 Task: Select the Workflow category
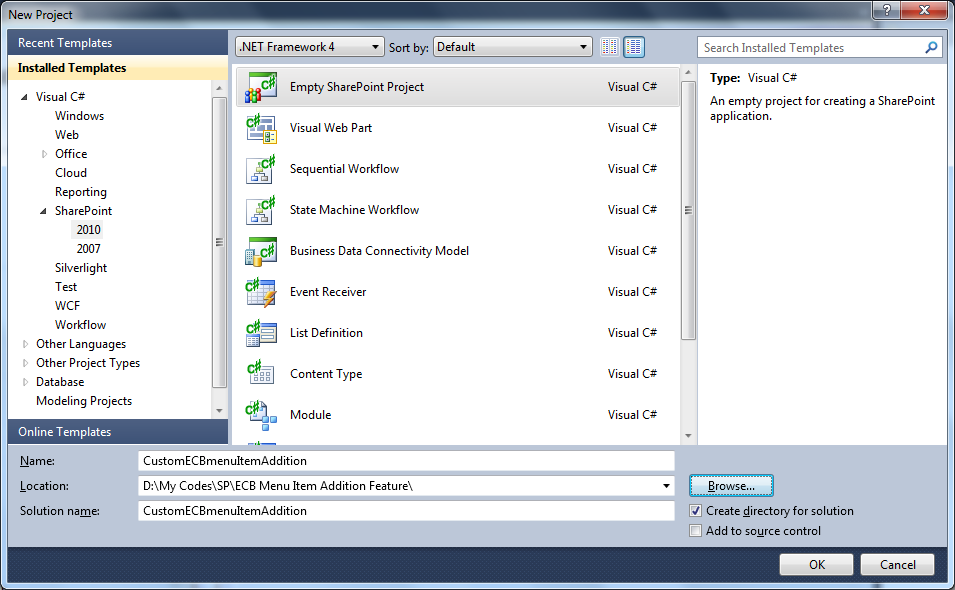[80, 325]
